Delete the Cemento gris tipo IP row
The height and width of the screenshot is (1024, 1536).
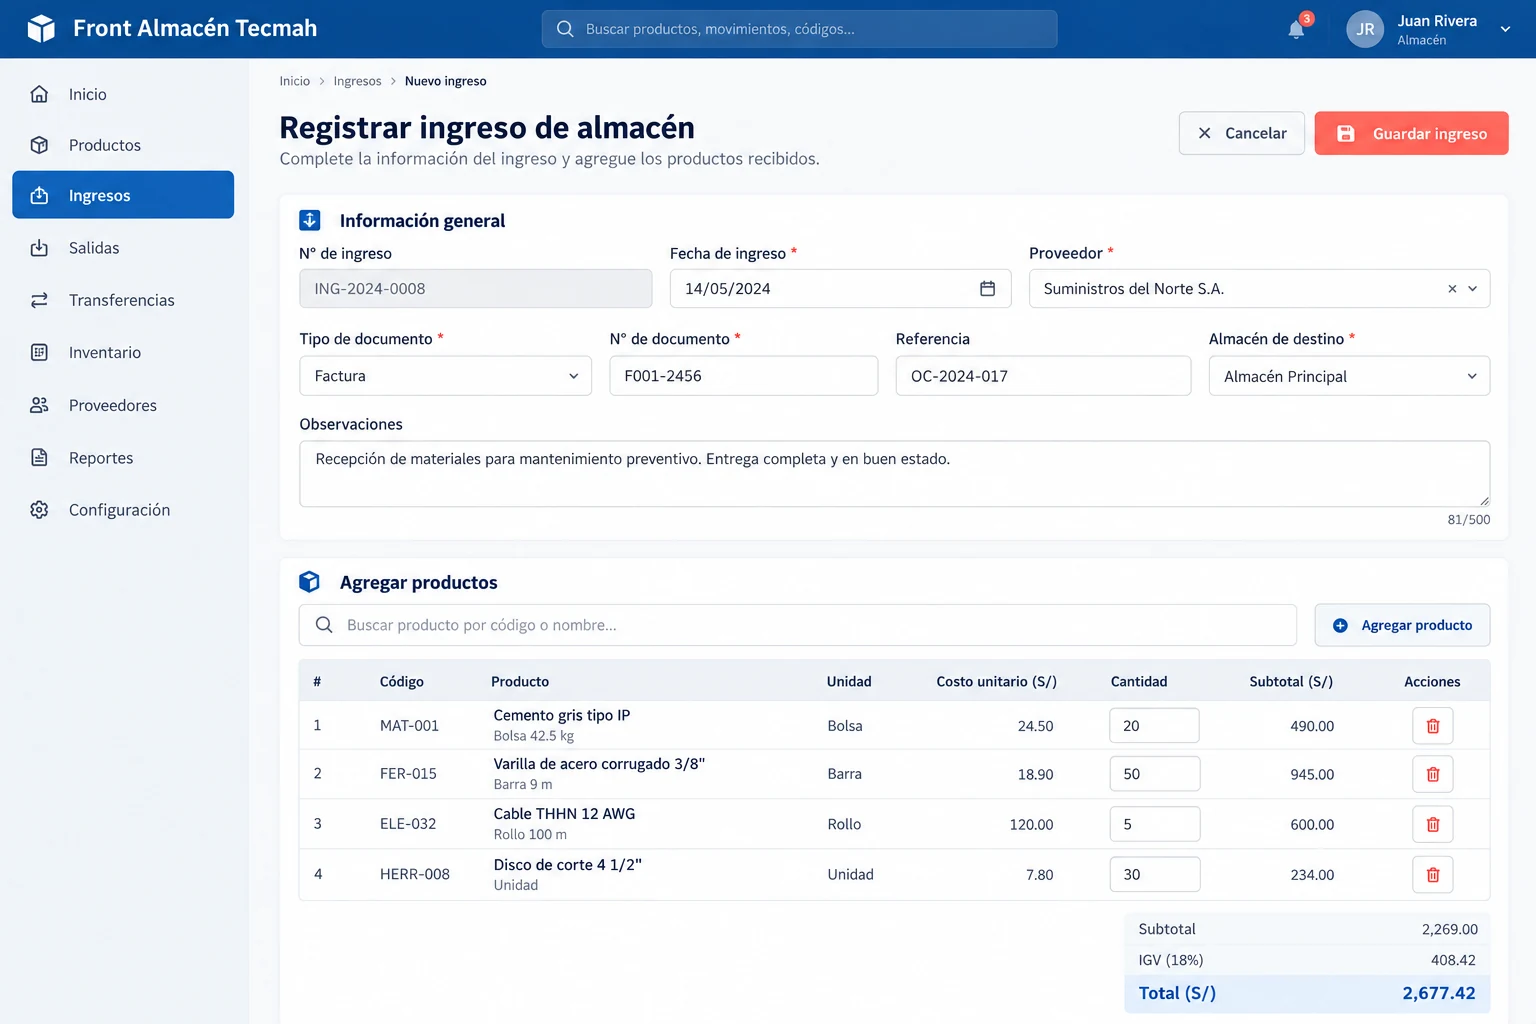(x=1432, y=726)
